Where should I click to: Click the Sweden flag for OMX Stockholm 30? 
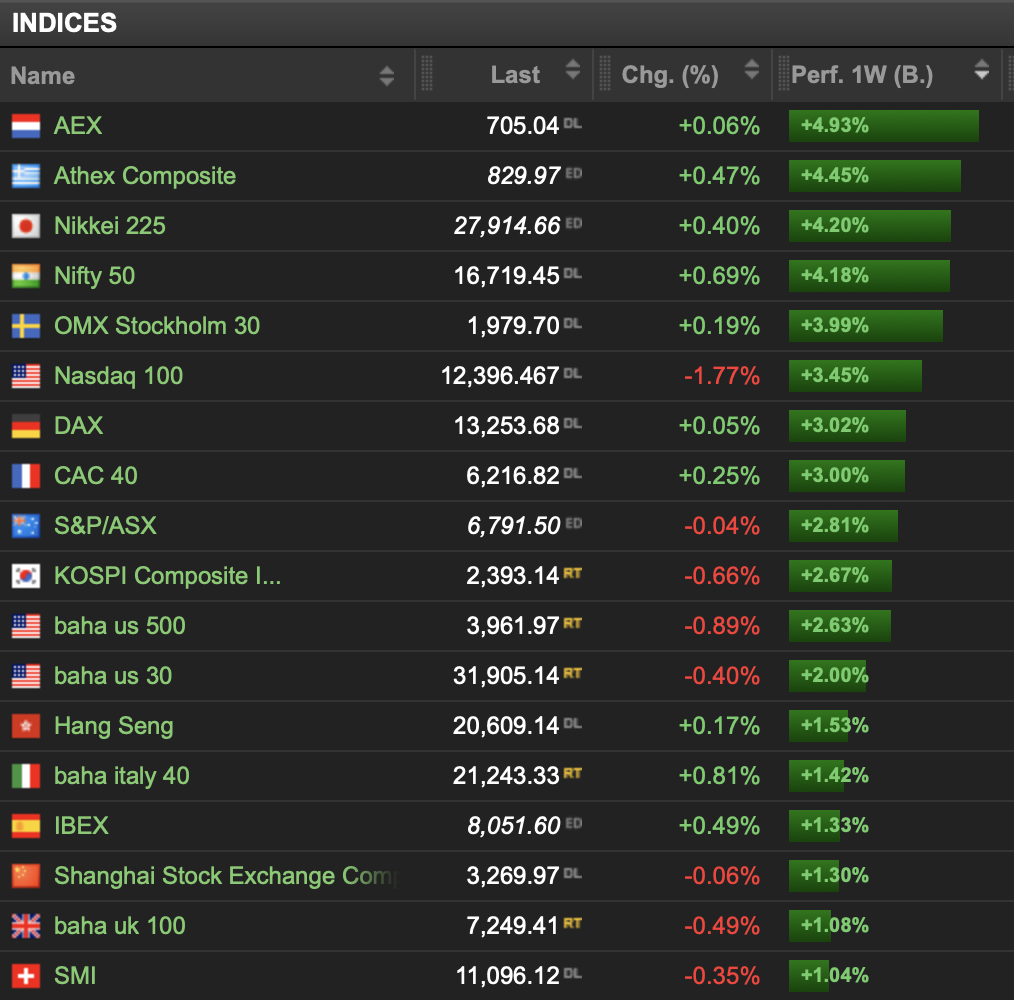(26, 326)
